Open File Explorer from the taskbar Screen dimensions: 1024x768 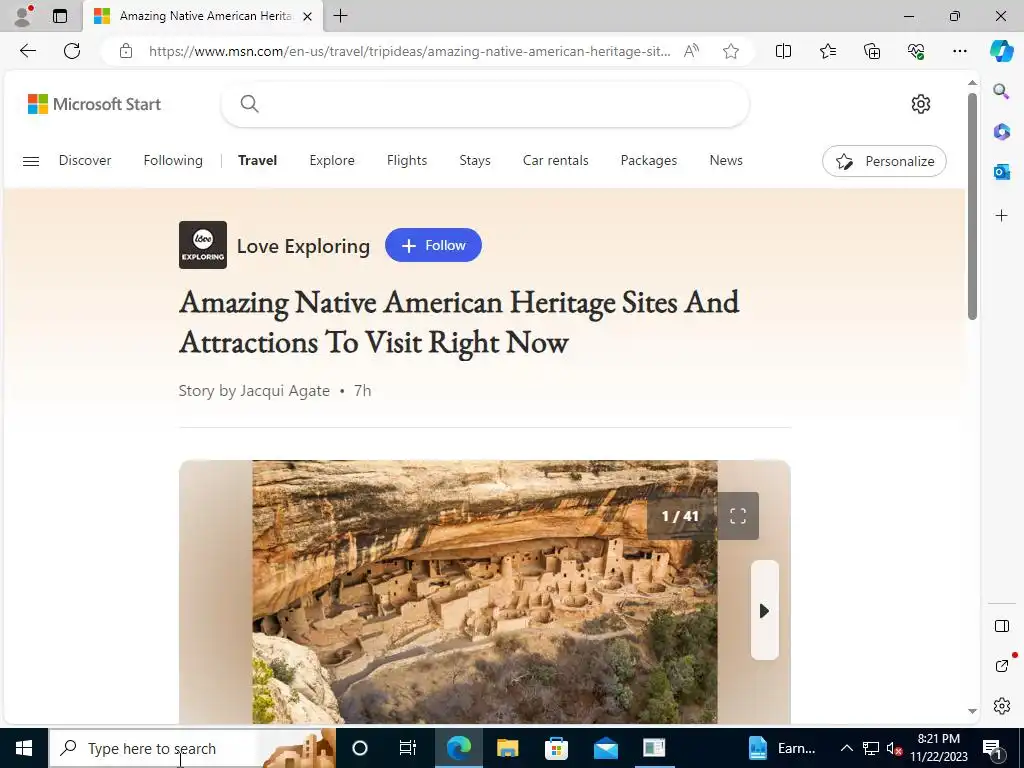507,748
